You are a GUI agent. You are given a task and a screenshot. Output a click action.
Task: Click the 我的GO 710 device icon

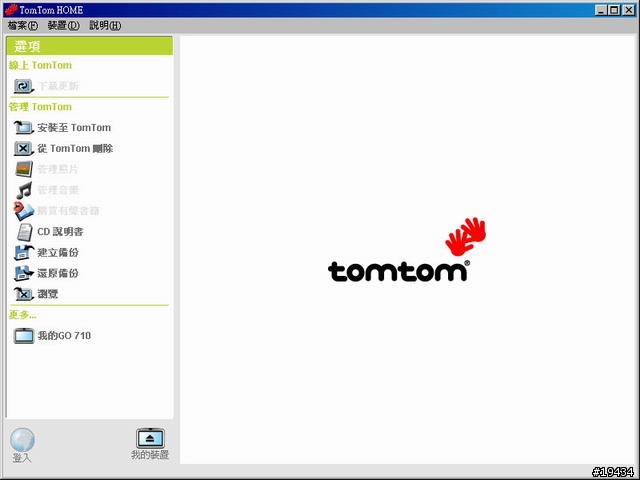click(24, 336)
